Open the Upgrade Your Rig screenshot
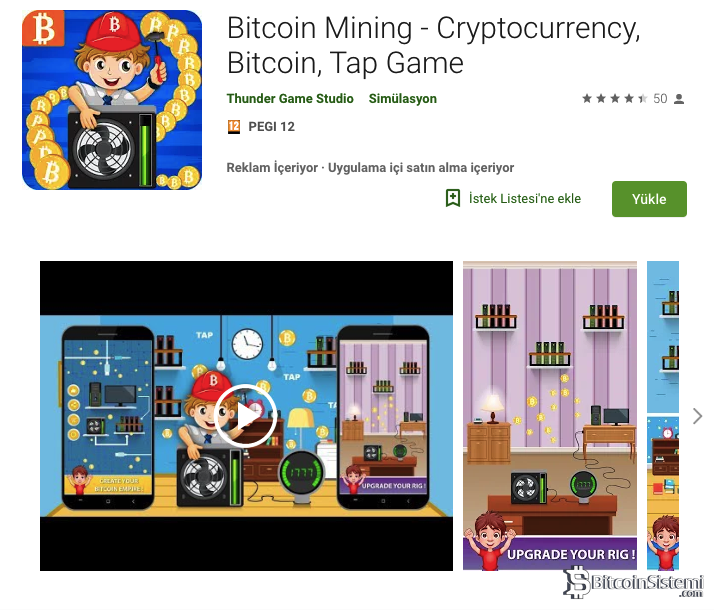This screenshot has height=610, width=714. tap(550, 415)
